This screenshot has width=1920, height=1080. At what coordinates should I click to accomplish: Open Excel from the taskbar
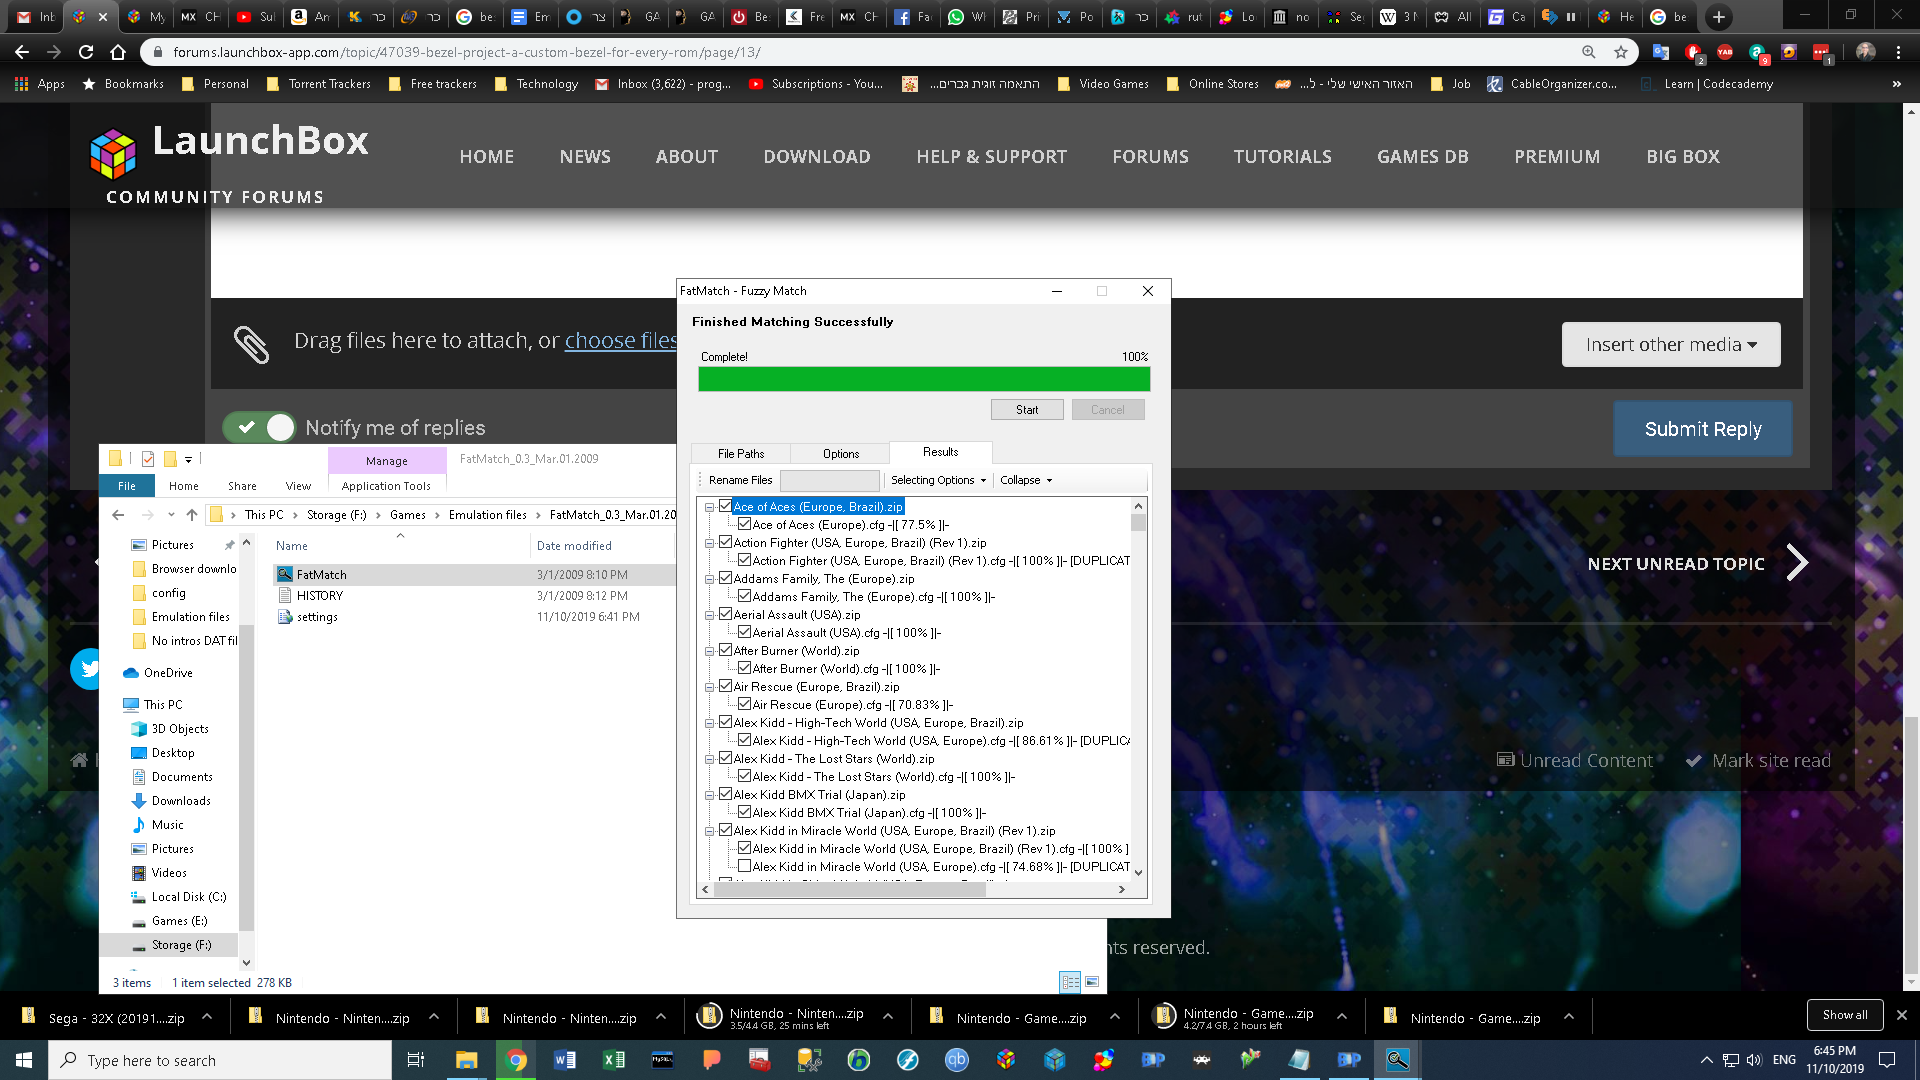(614, 1060)
